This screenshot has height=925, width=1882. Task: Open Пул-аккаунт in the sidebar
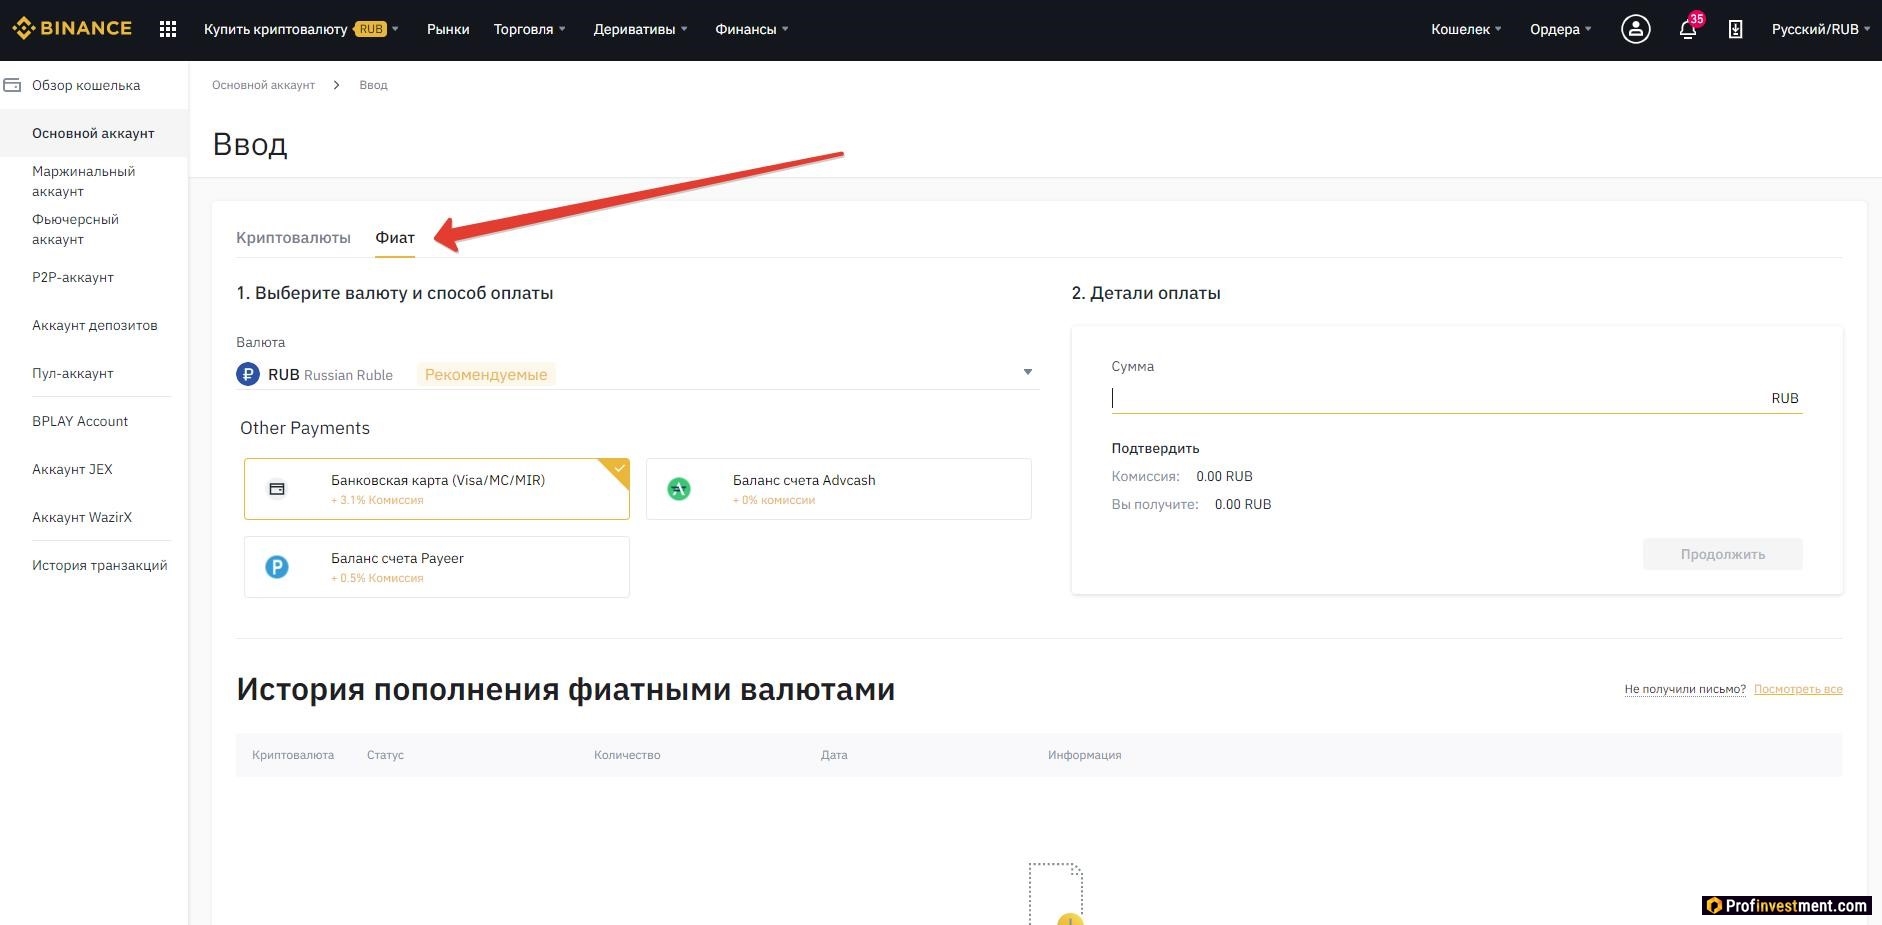click(73, 373)
